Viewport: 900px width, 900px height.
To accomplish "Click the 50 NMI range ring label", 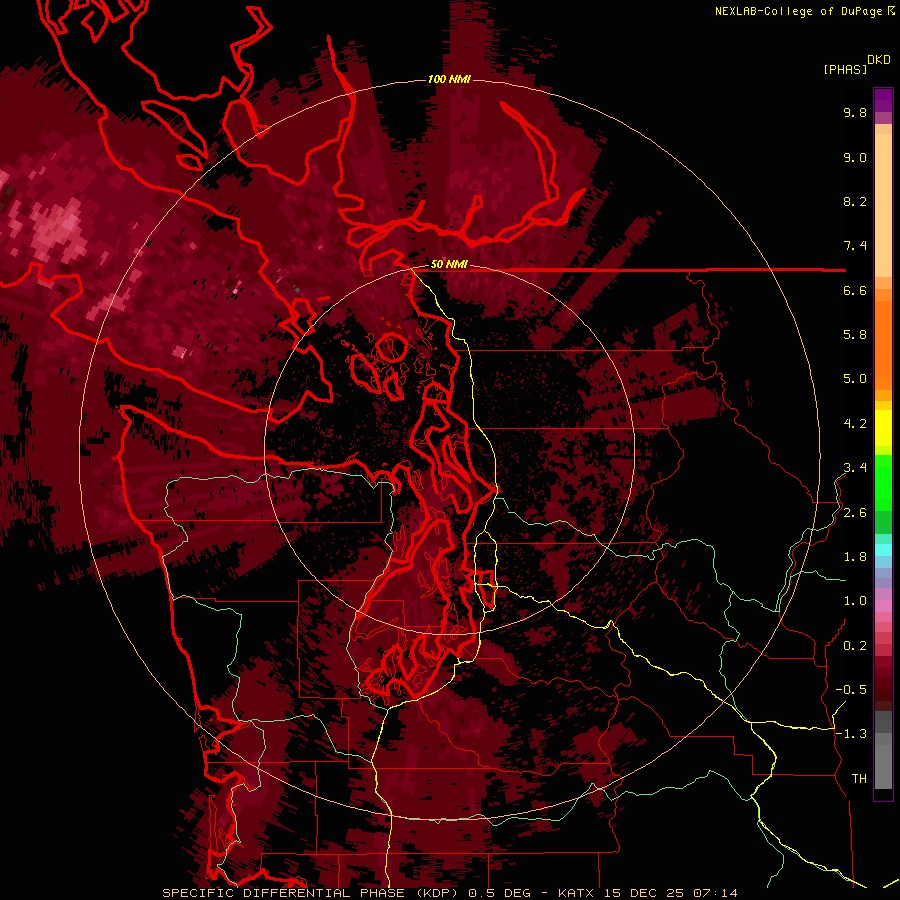I will (x=449, y=265).
